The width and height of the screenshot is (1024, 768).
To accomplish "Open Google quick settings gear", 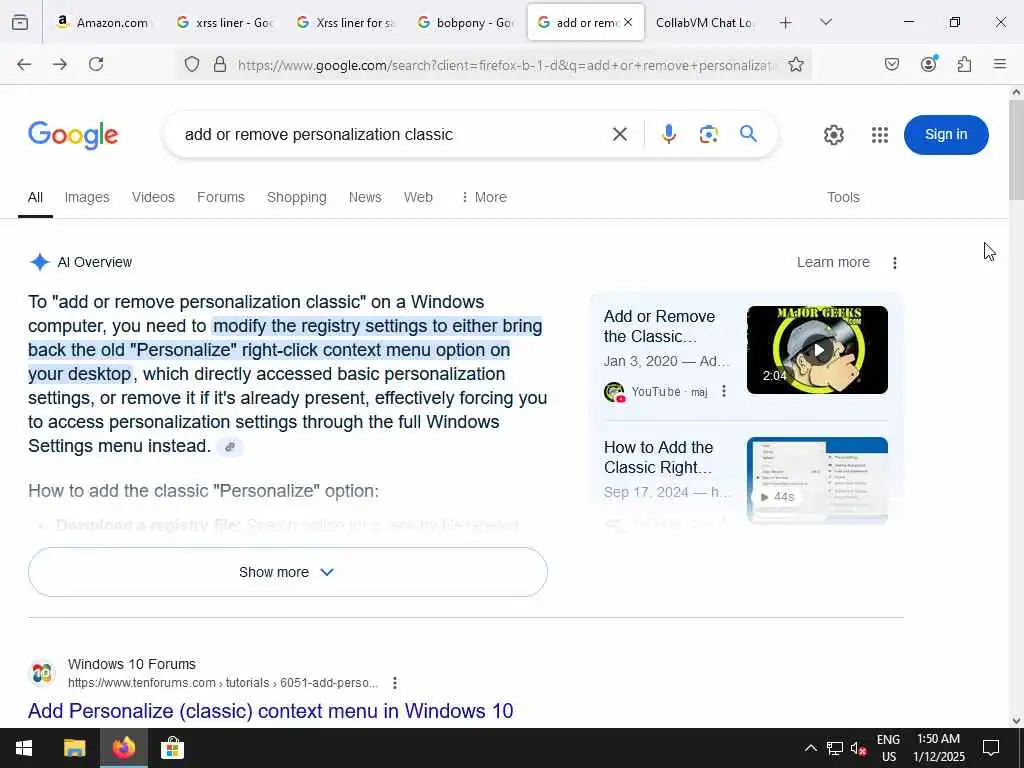I will (x=834, y=135).
